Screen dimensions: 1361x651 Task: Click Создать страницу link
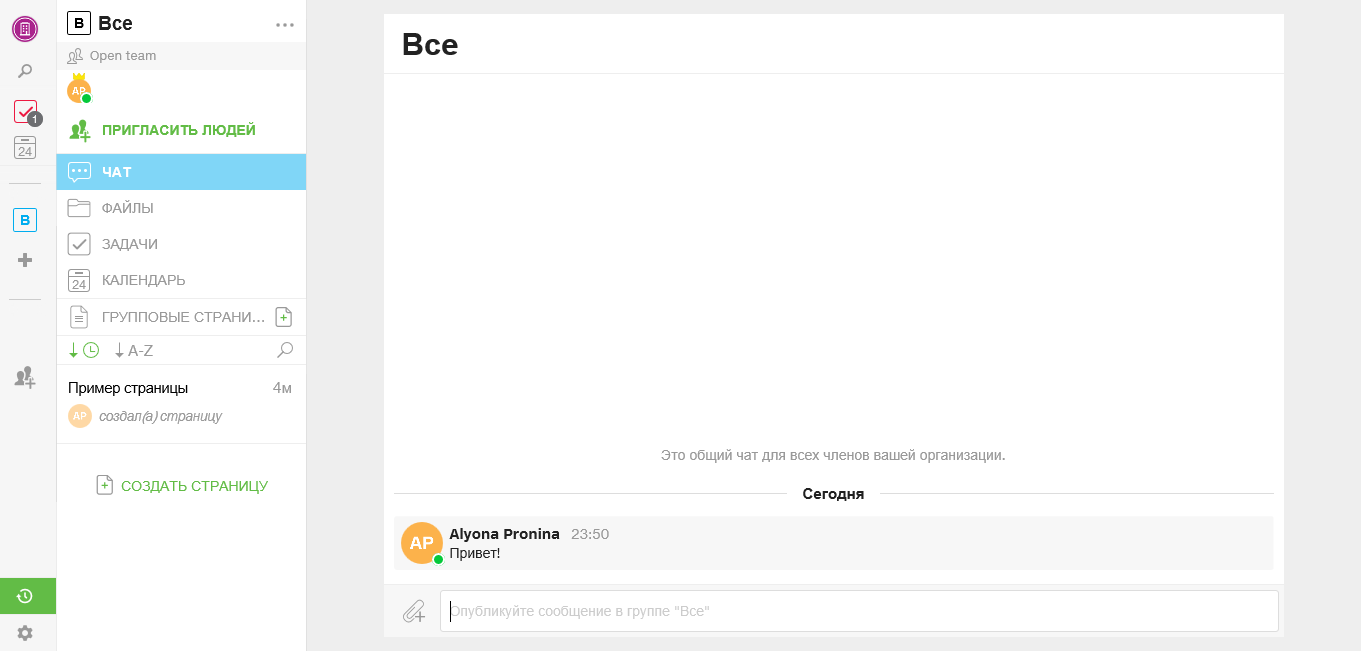coord(193,486)
